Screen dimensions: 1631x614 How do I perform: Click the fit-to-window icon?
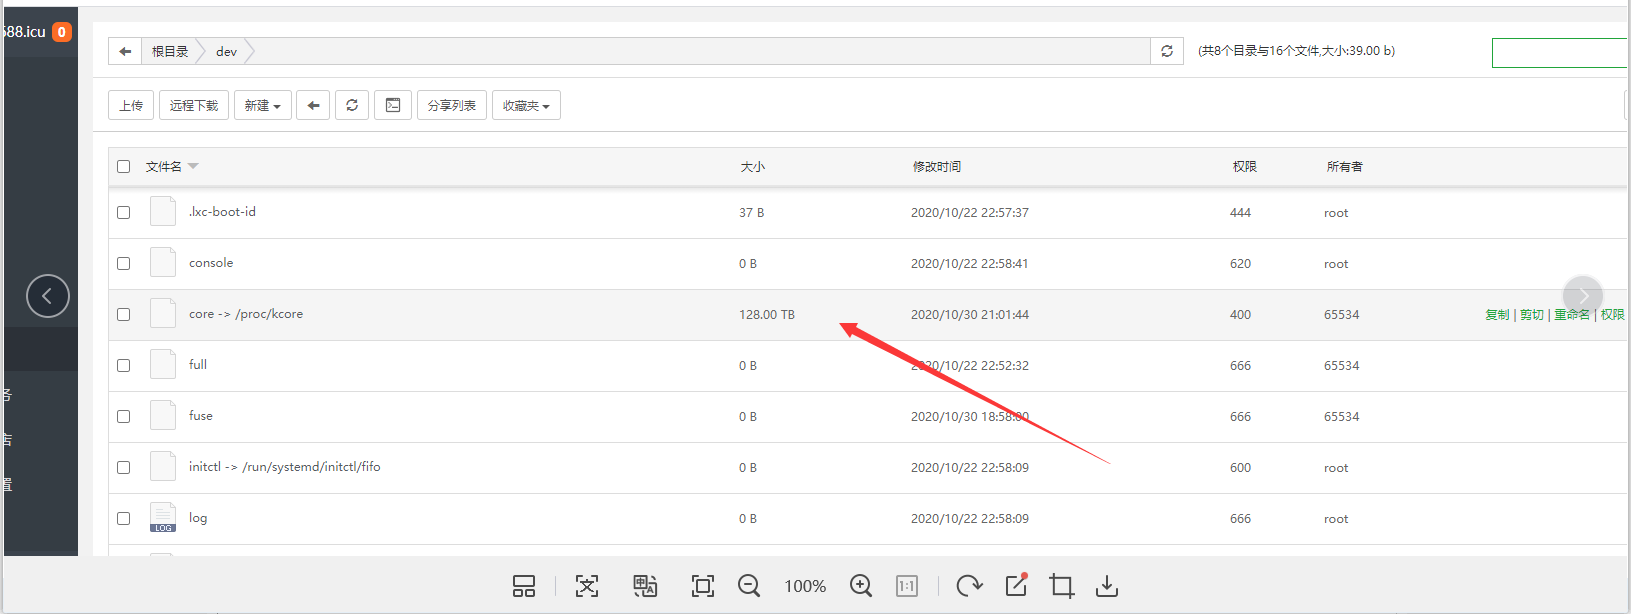pos(703,586)
